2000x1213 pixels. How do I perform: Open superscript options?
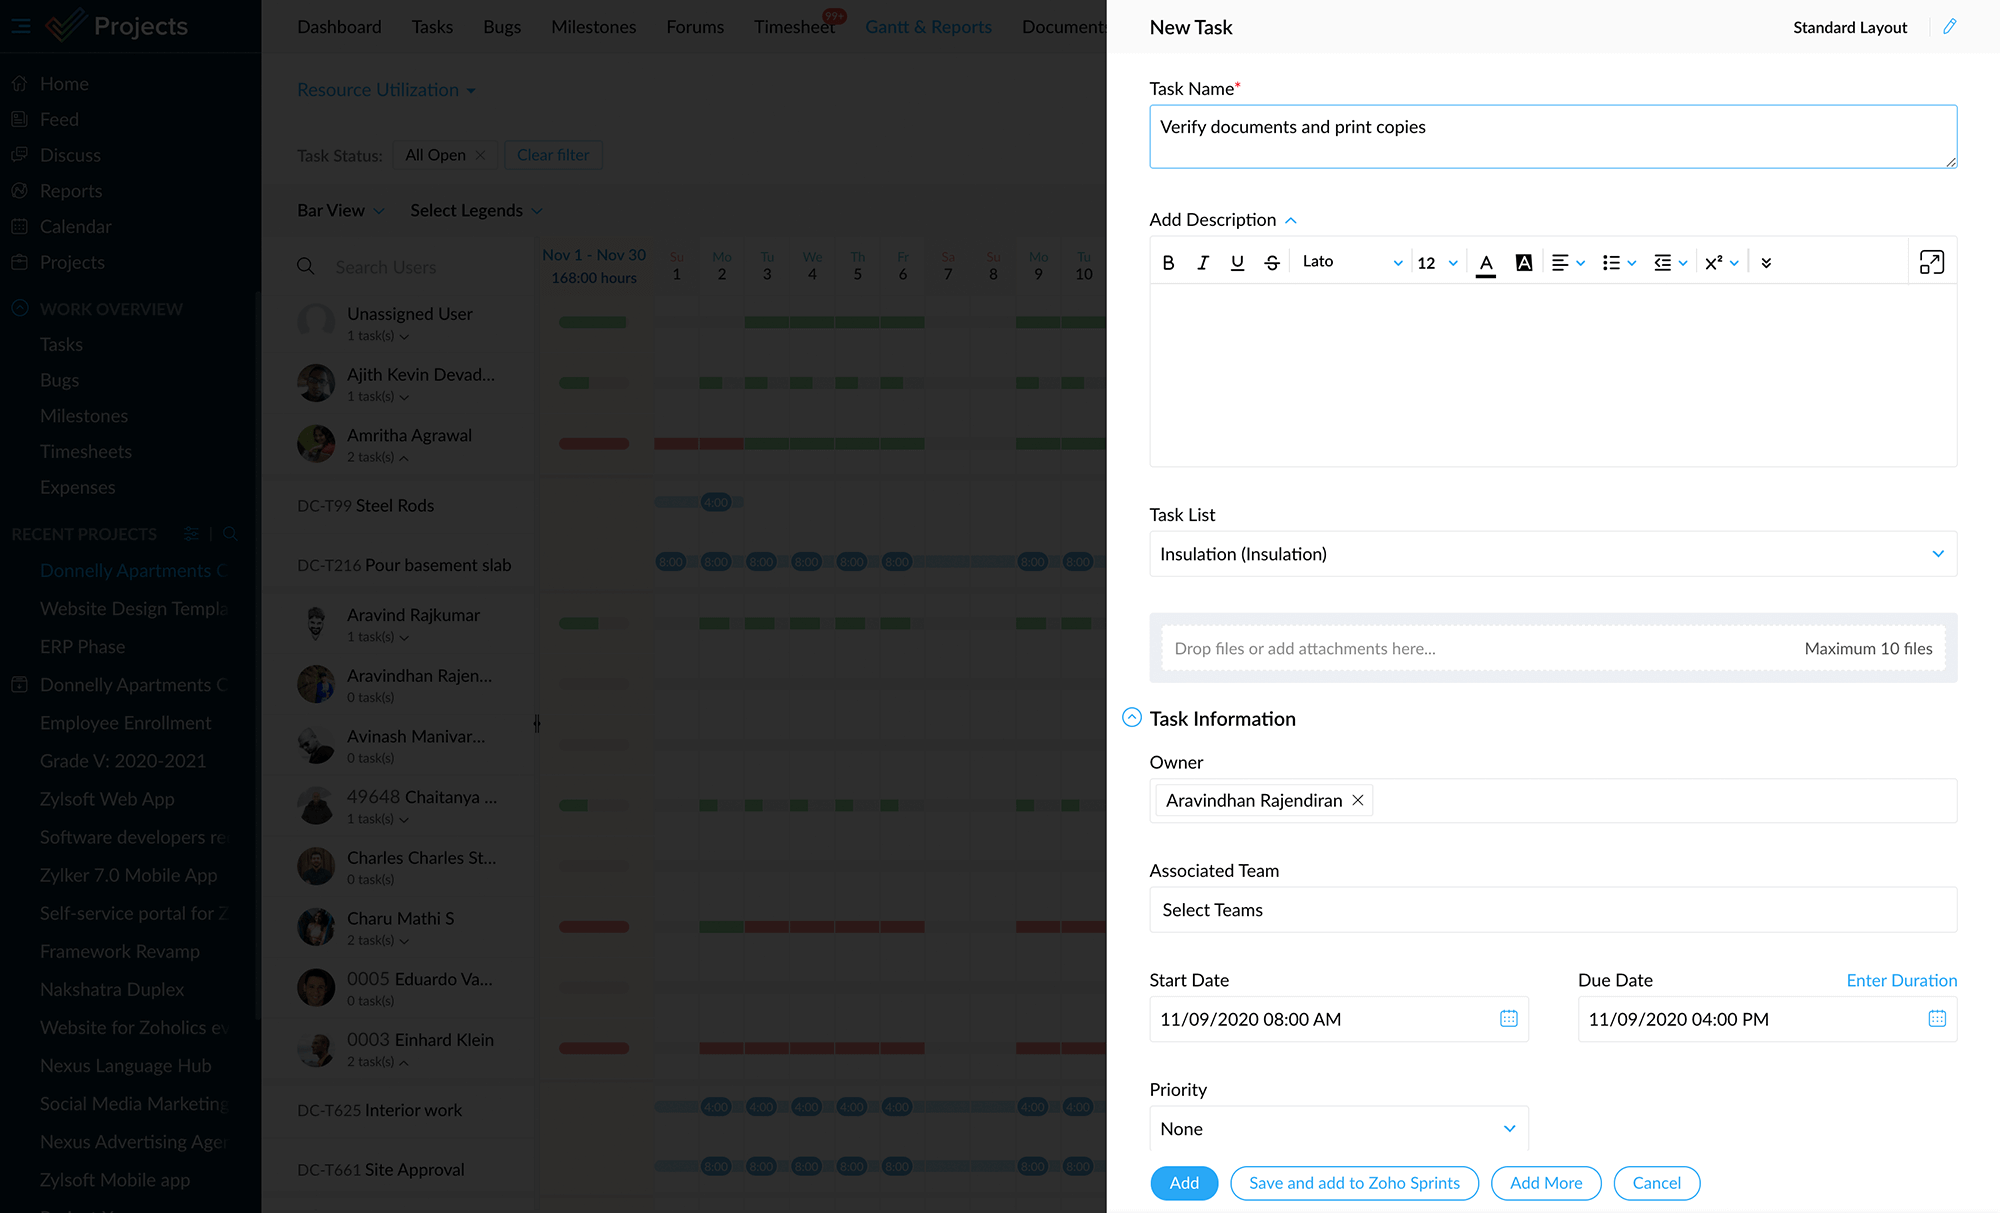click(x=1722, y=262)
